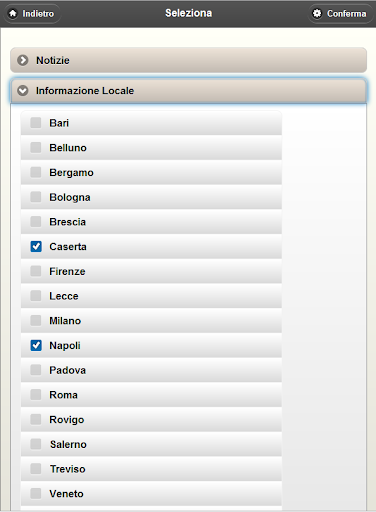Screen dimensions: 376x512
Task: Check the Lecce box
Action: [36, 296]
